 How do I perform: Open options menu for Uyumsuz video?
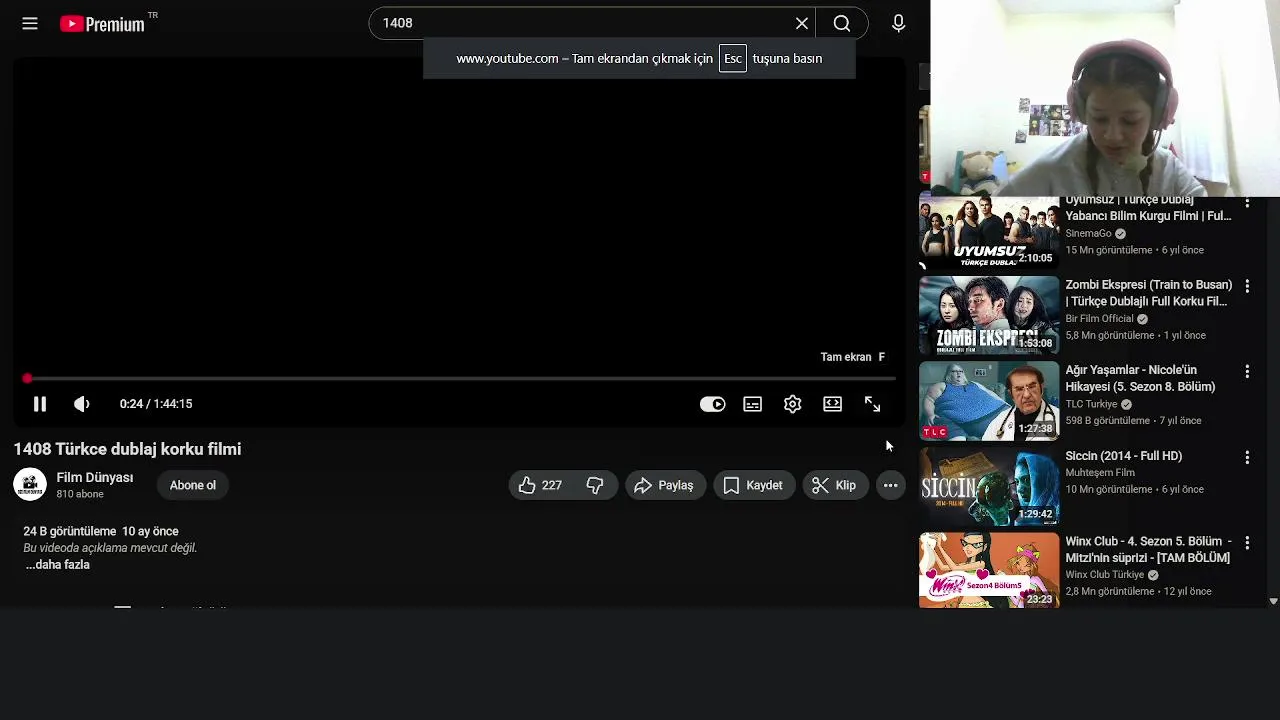pyautogui.click(x=1247, y=203)
